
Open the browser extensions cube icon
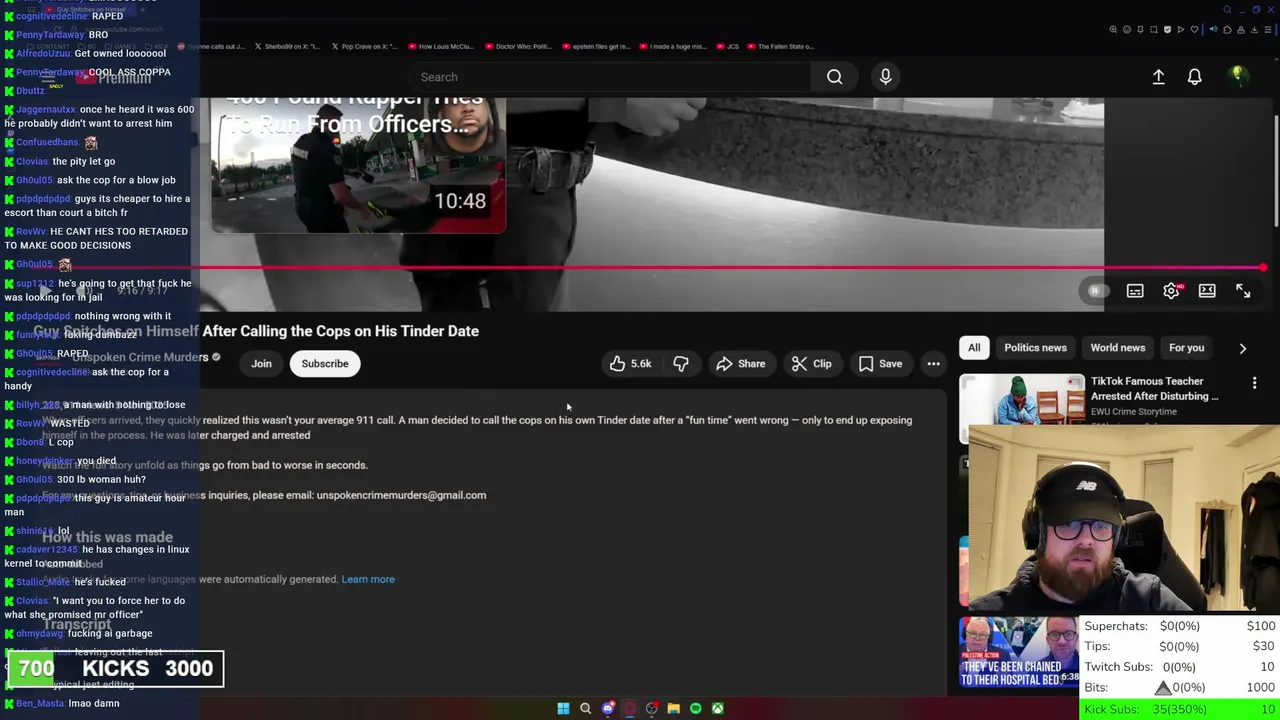pos(1227,30)
